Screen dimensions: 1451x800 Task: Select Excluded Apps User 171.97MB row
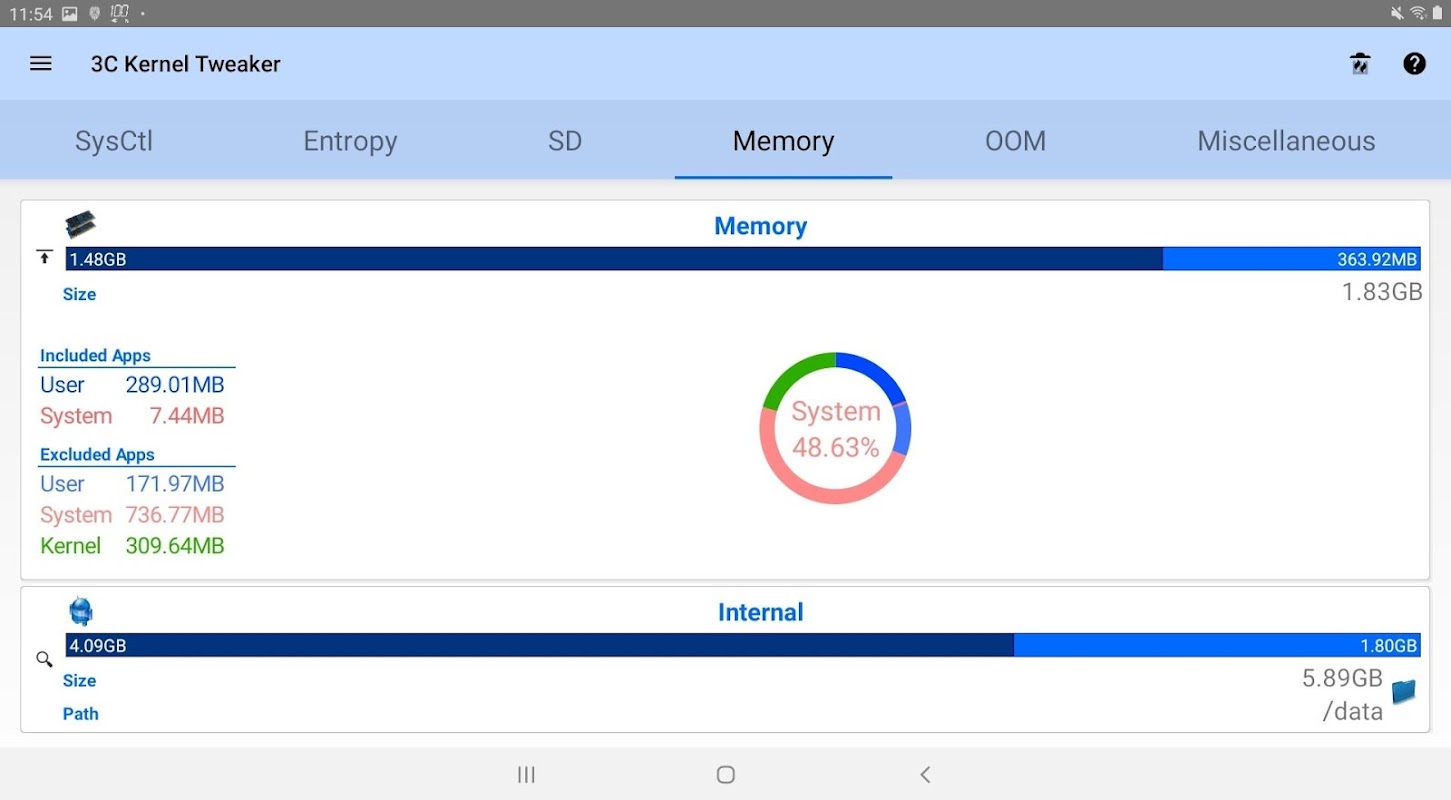coord(132,484)
